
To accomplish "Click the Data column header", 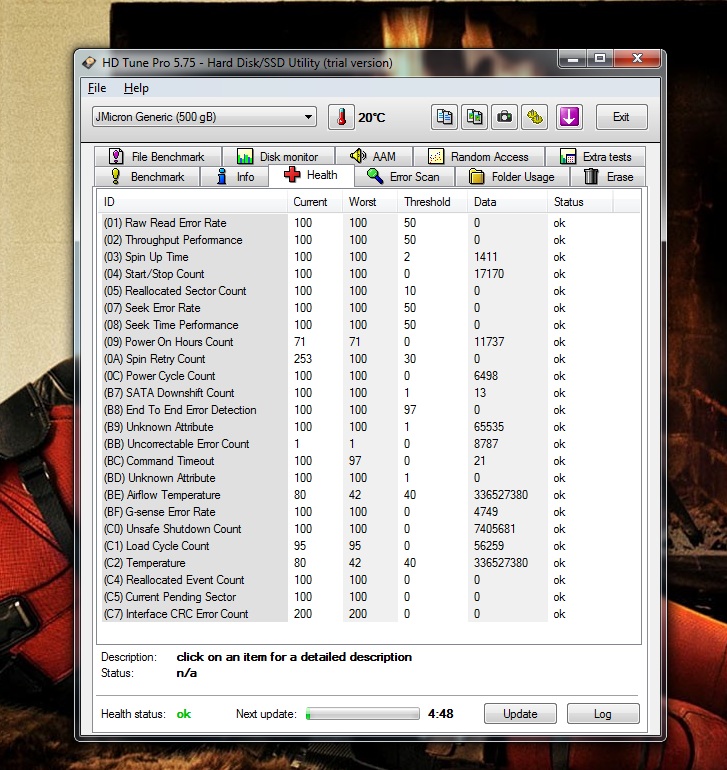I will click(x=507, y=202).
